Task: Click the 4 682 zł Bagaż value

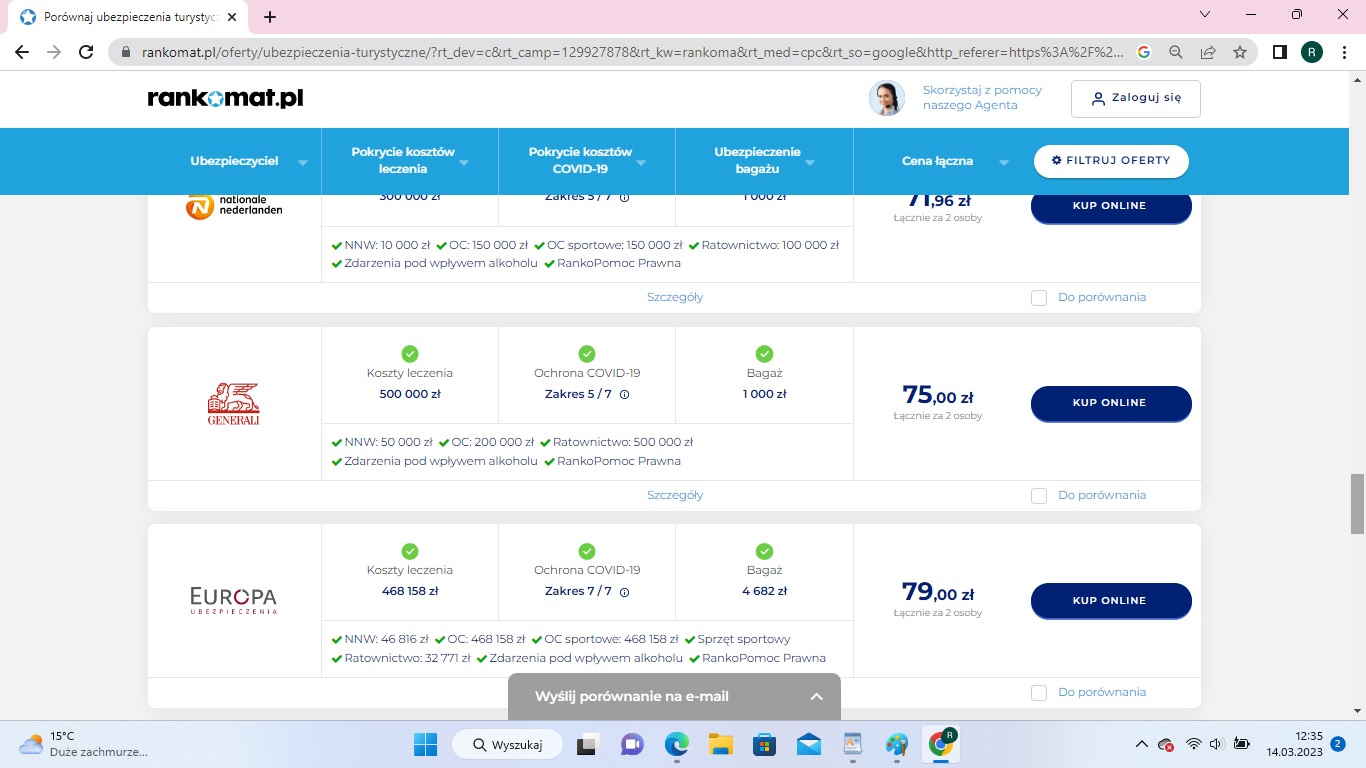Action: tap(765, 591)
